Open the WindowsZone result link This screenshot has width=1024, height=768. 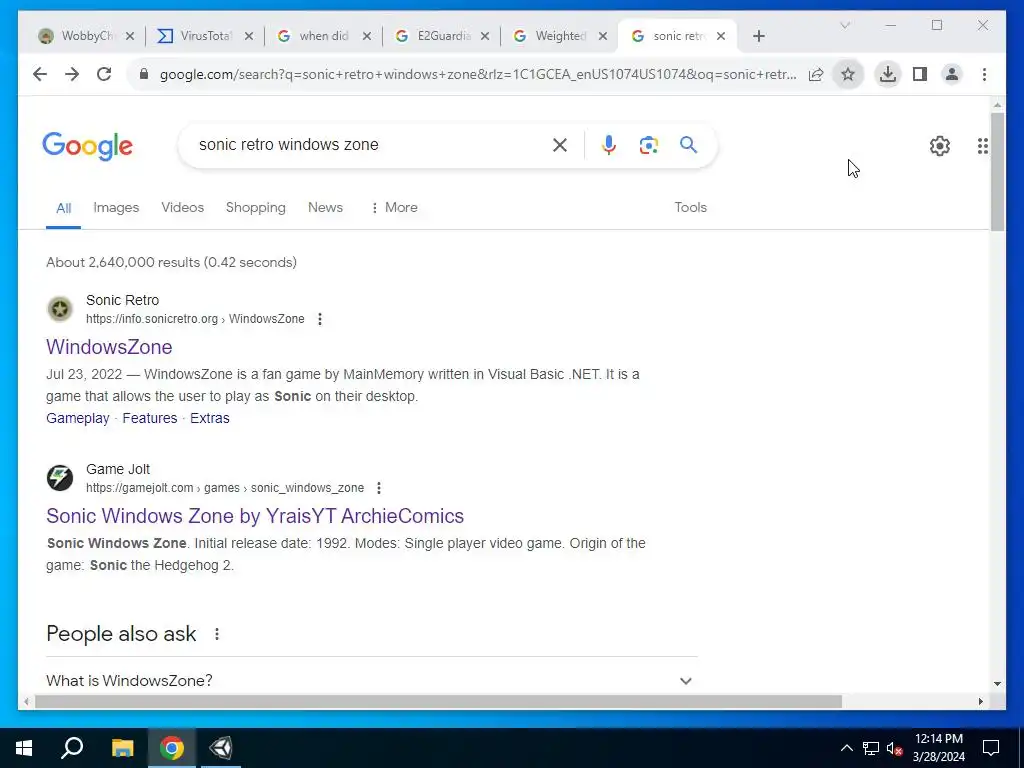tap(109, 347)
